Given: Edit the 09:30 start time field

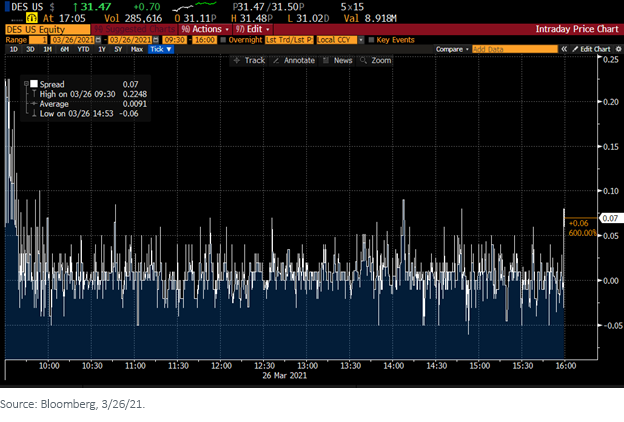Looking at the screenshot, I should [x=174, y=40].
